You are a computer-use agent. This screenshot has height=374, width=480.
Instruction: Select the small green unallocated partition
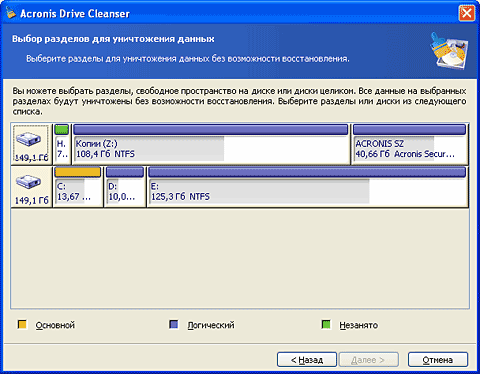point(62,144)
